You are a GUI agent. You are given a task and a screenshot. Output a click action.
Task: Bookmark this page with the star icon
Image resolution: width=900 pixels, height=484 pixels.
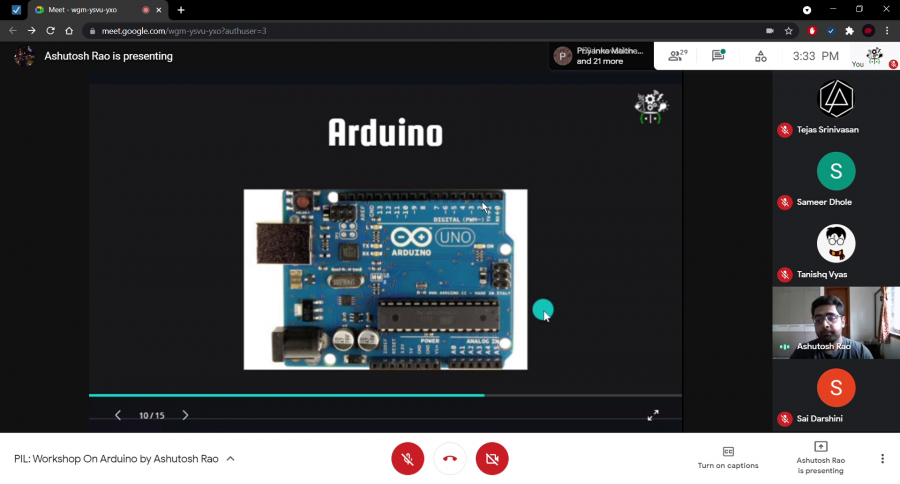[789, 31]
